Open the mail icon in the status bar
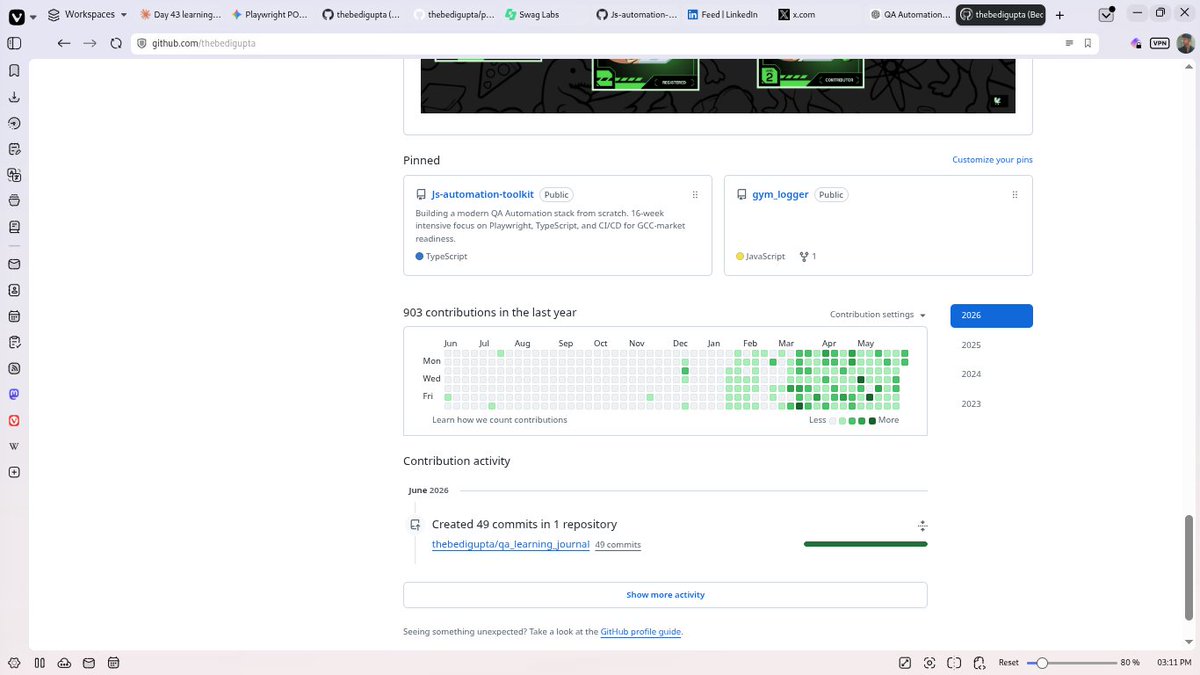The width and height of the screenshot is (1200, 675). pos(89,662)
